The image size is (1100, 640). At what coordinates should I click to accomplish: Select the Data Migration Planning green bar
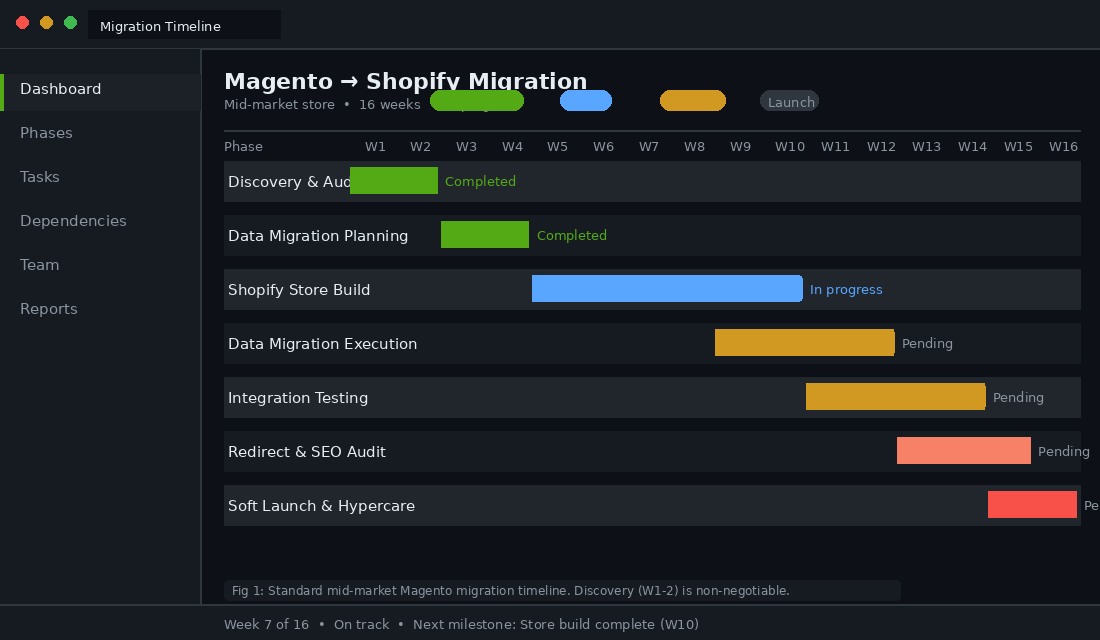pos(485,235)
